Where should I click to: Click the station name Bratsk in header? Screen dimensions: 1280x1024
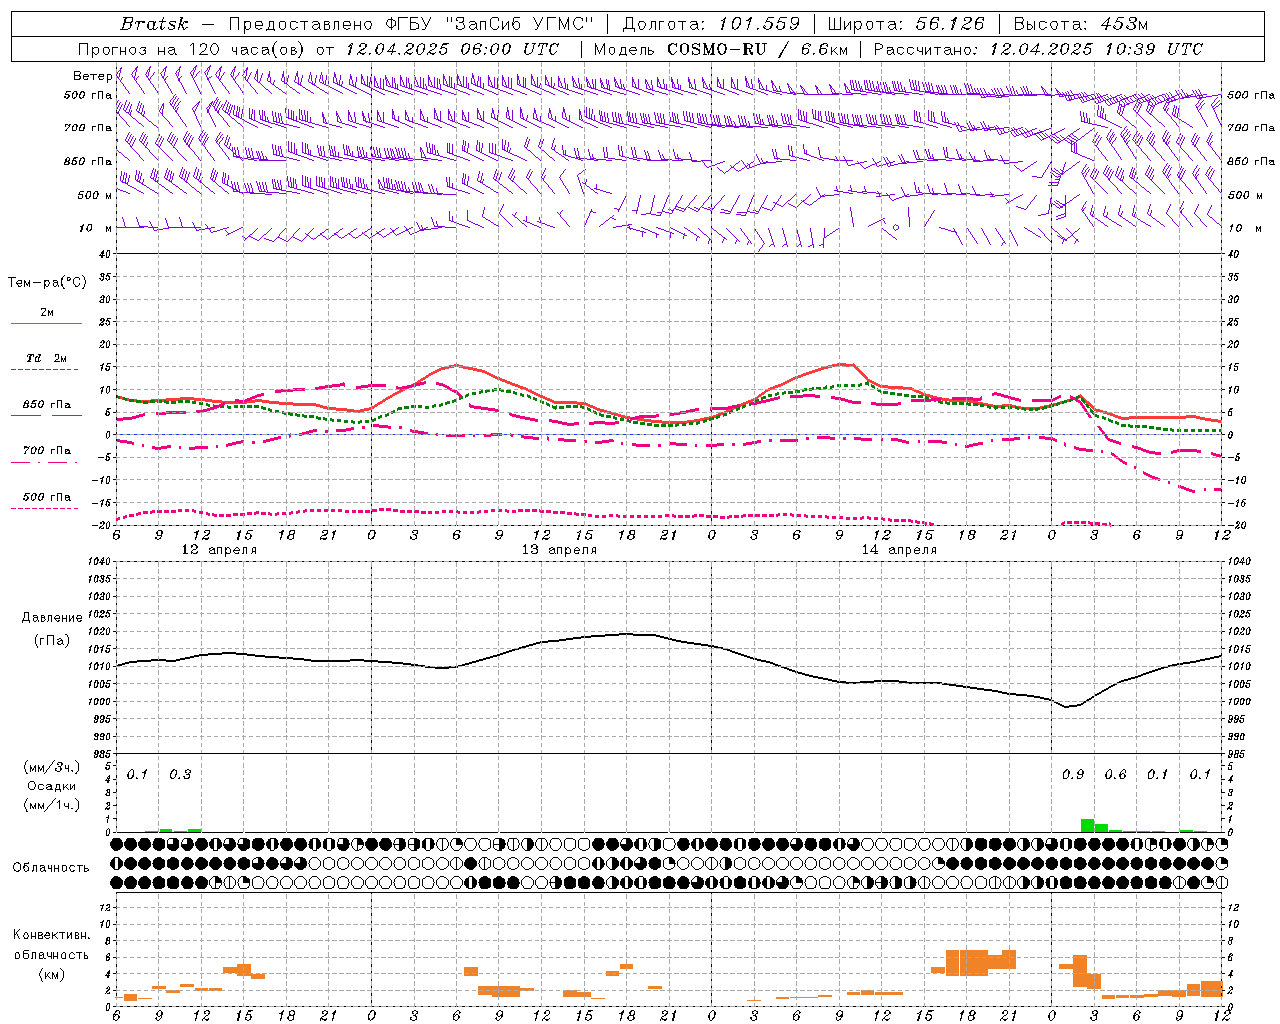tap(153, 24)
